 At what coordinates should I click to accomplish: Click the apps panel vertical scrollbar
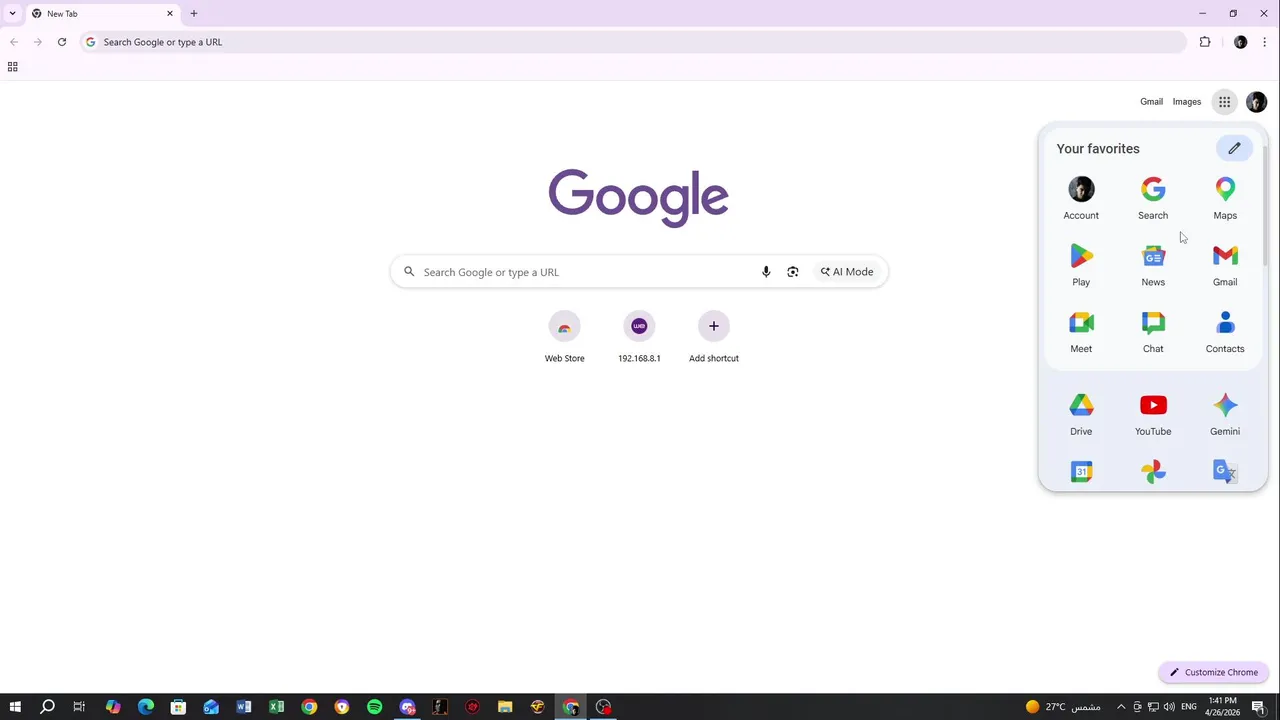tap(1265, 205)
